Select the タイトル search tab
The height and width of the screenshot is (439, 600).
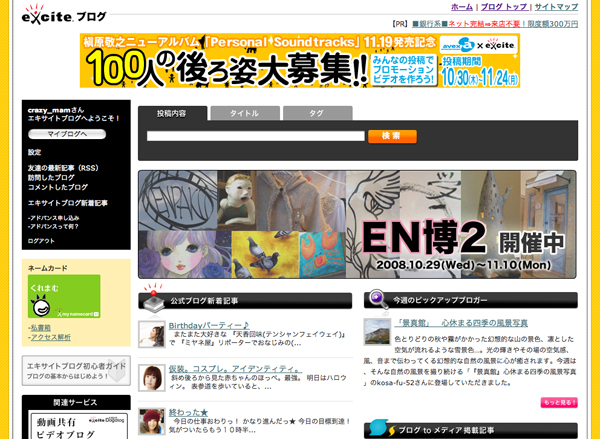(x=245, y=113)
